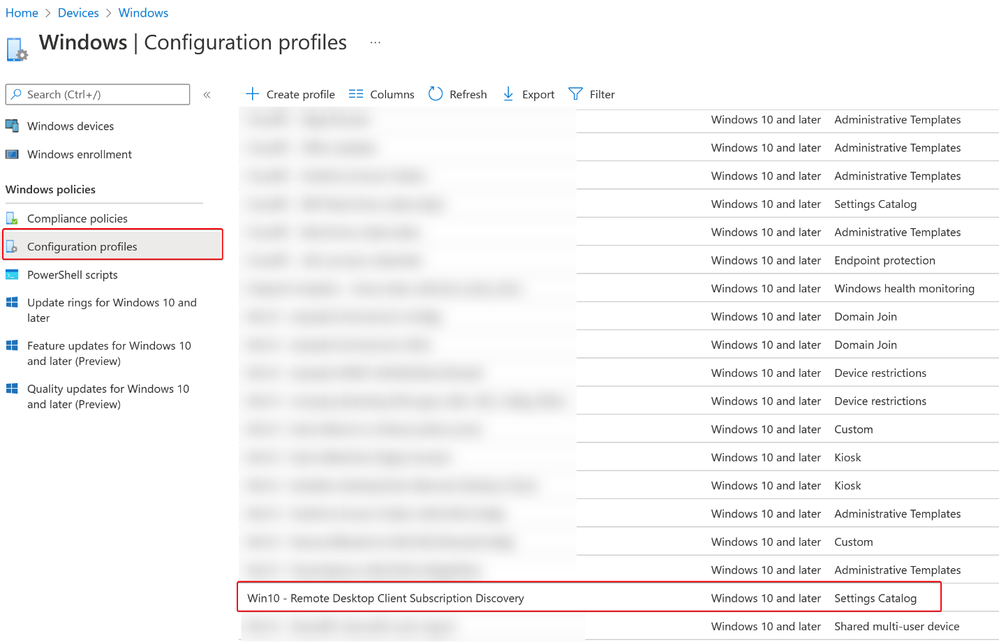Click Windows 10 and later in Shared multi-user row
This screenshot has height=642, width=999.
pos(766,626)
